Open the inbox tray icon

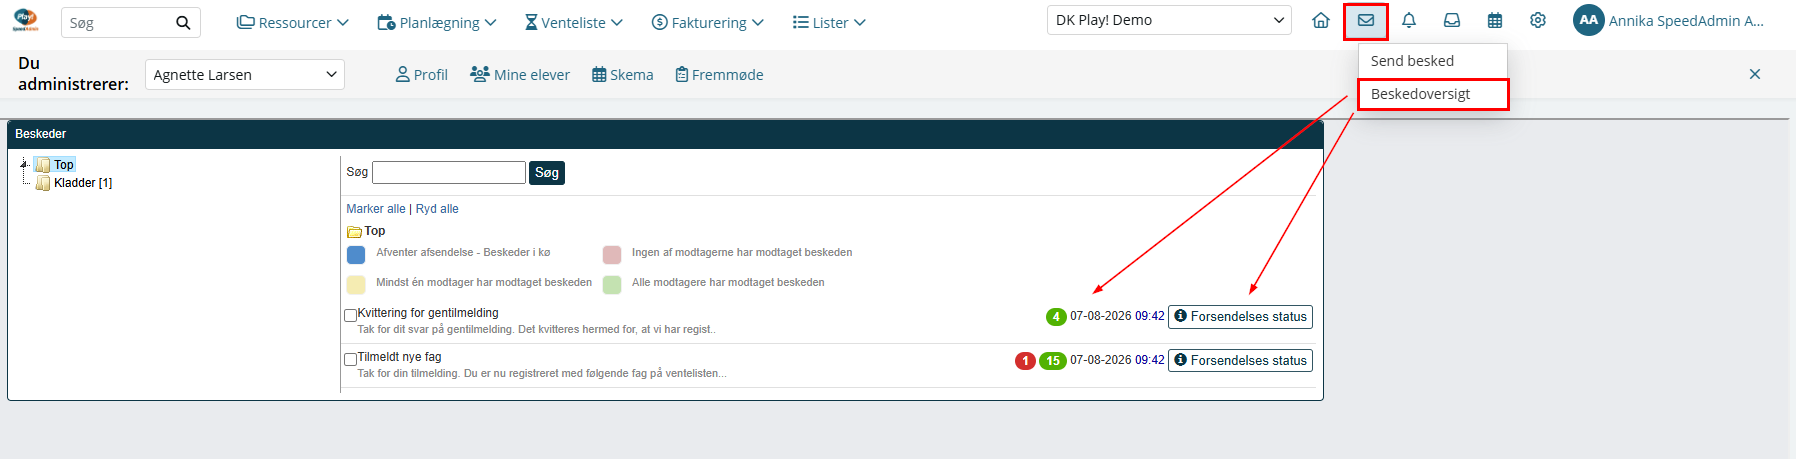tap(1452, 21)
